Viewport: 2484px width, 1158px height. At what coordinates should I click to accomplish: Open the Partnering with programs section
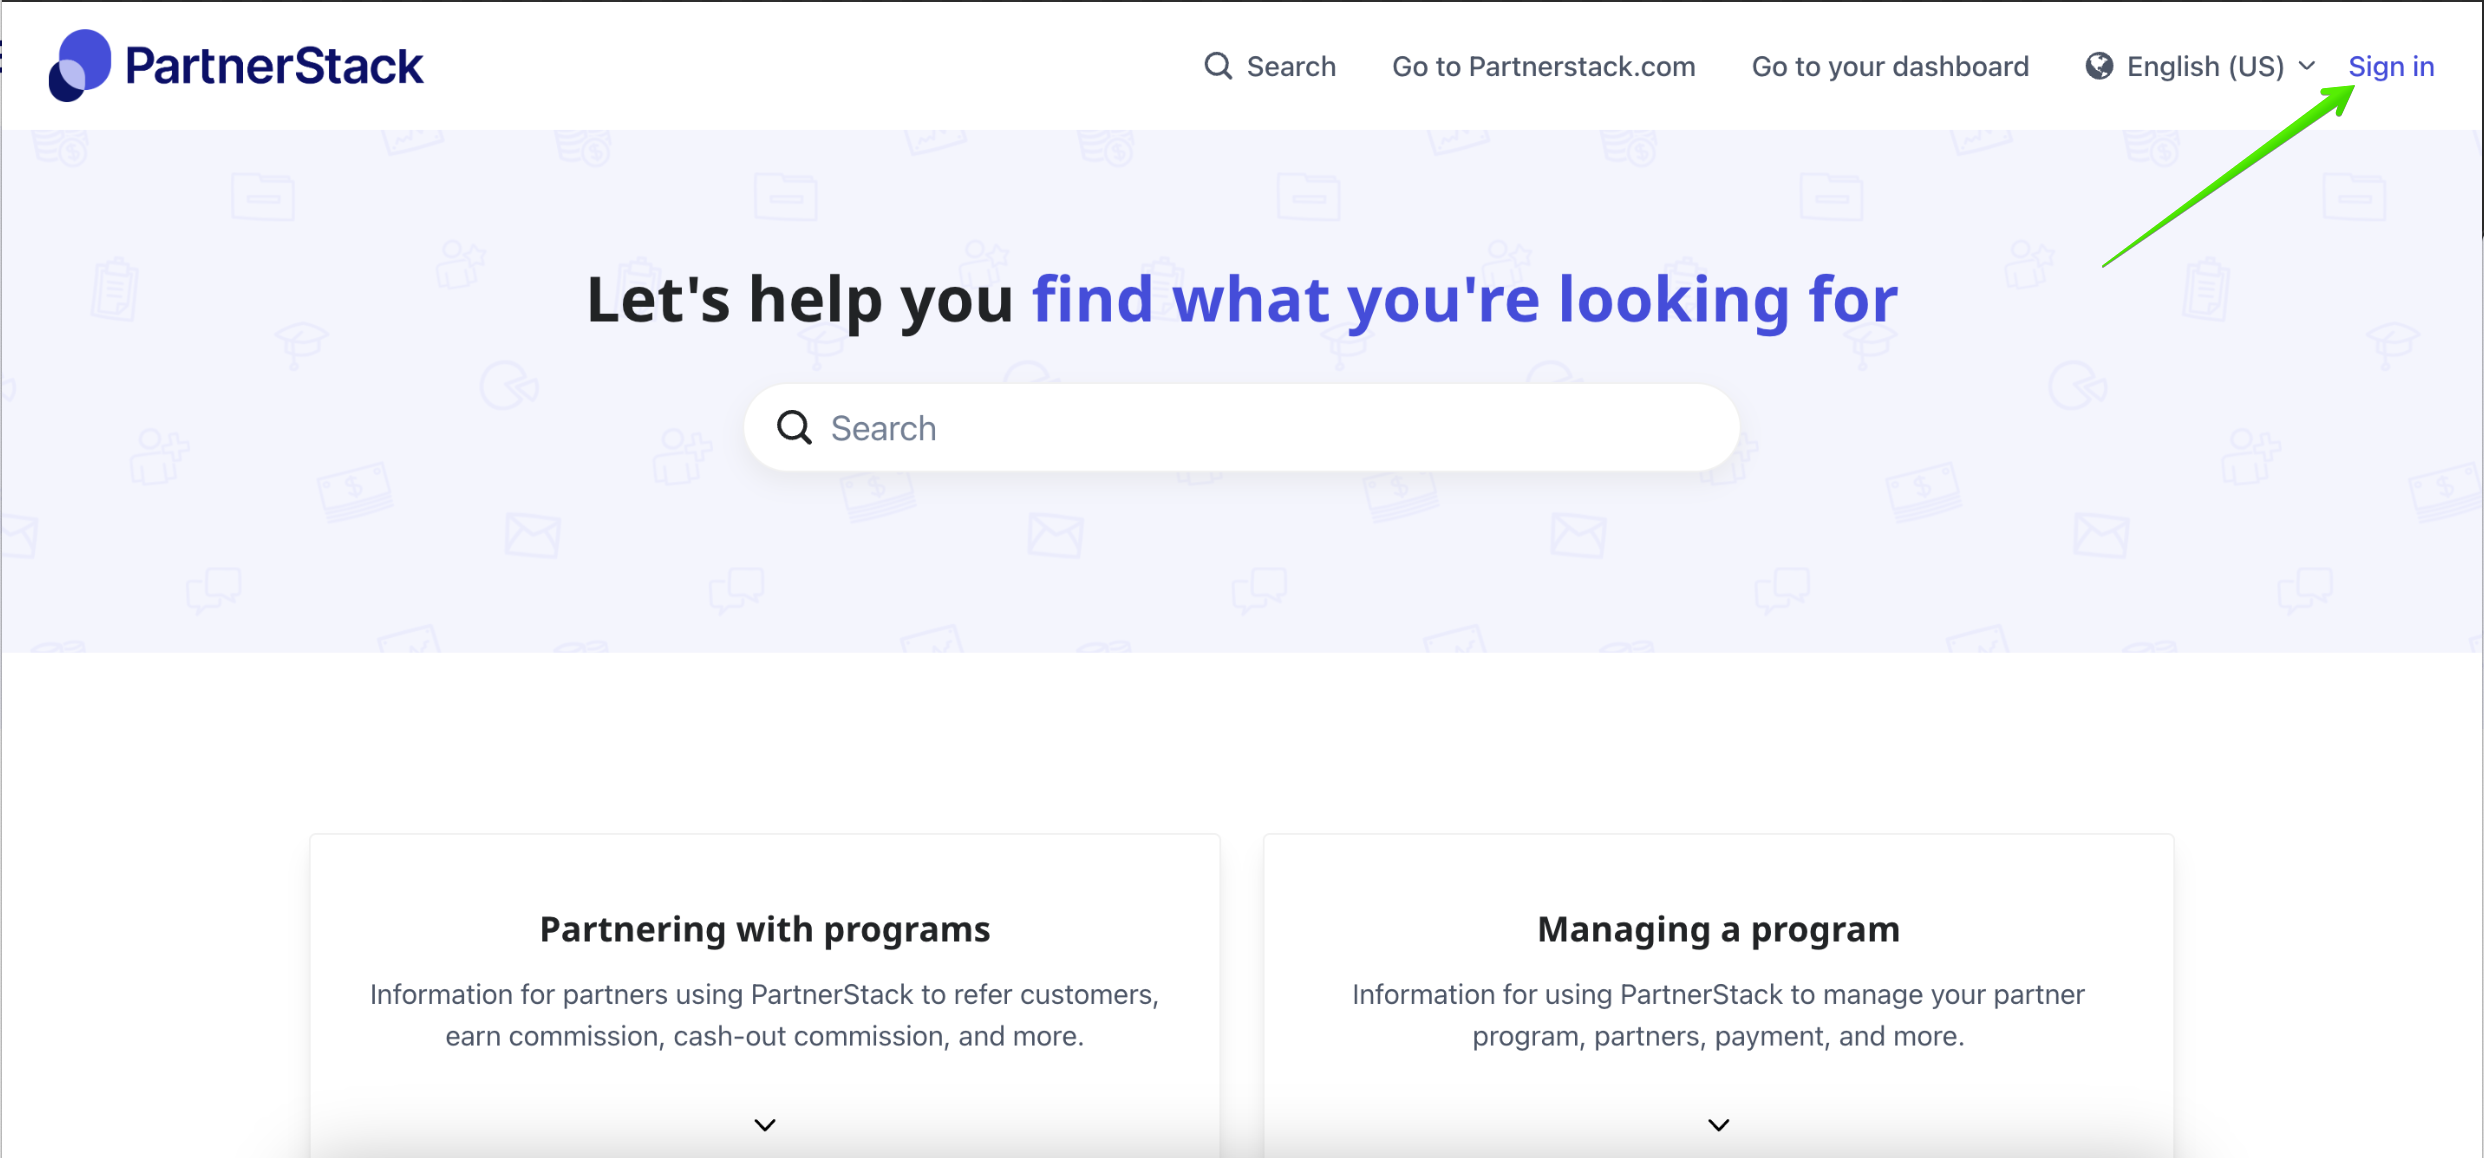[764, 928]
